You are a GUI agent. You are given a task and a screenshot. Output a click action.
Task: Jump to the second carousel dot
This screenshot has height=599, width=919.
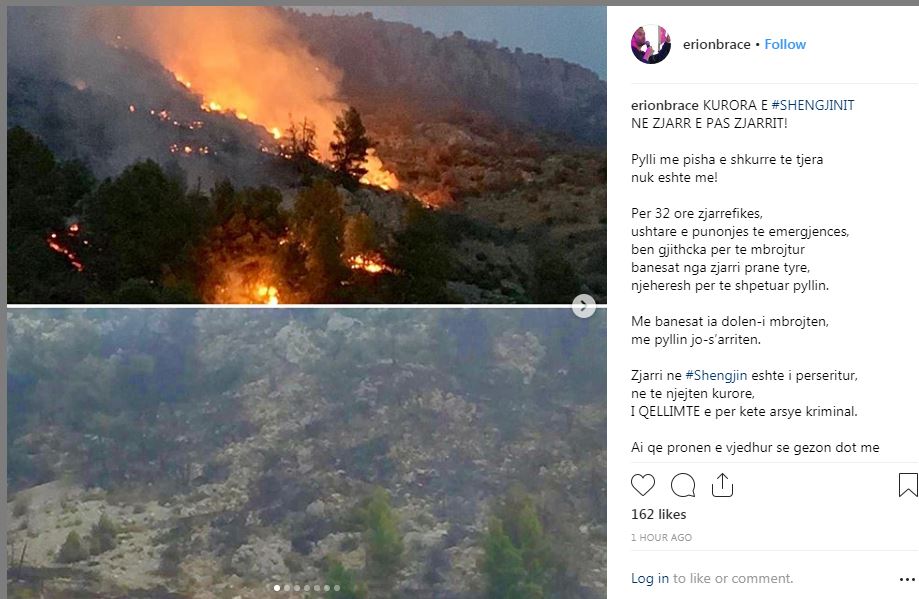(x=287, y=588)
